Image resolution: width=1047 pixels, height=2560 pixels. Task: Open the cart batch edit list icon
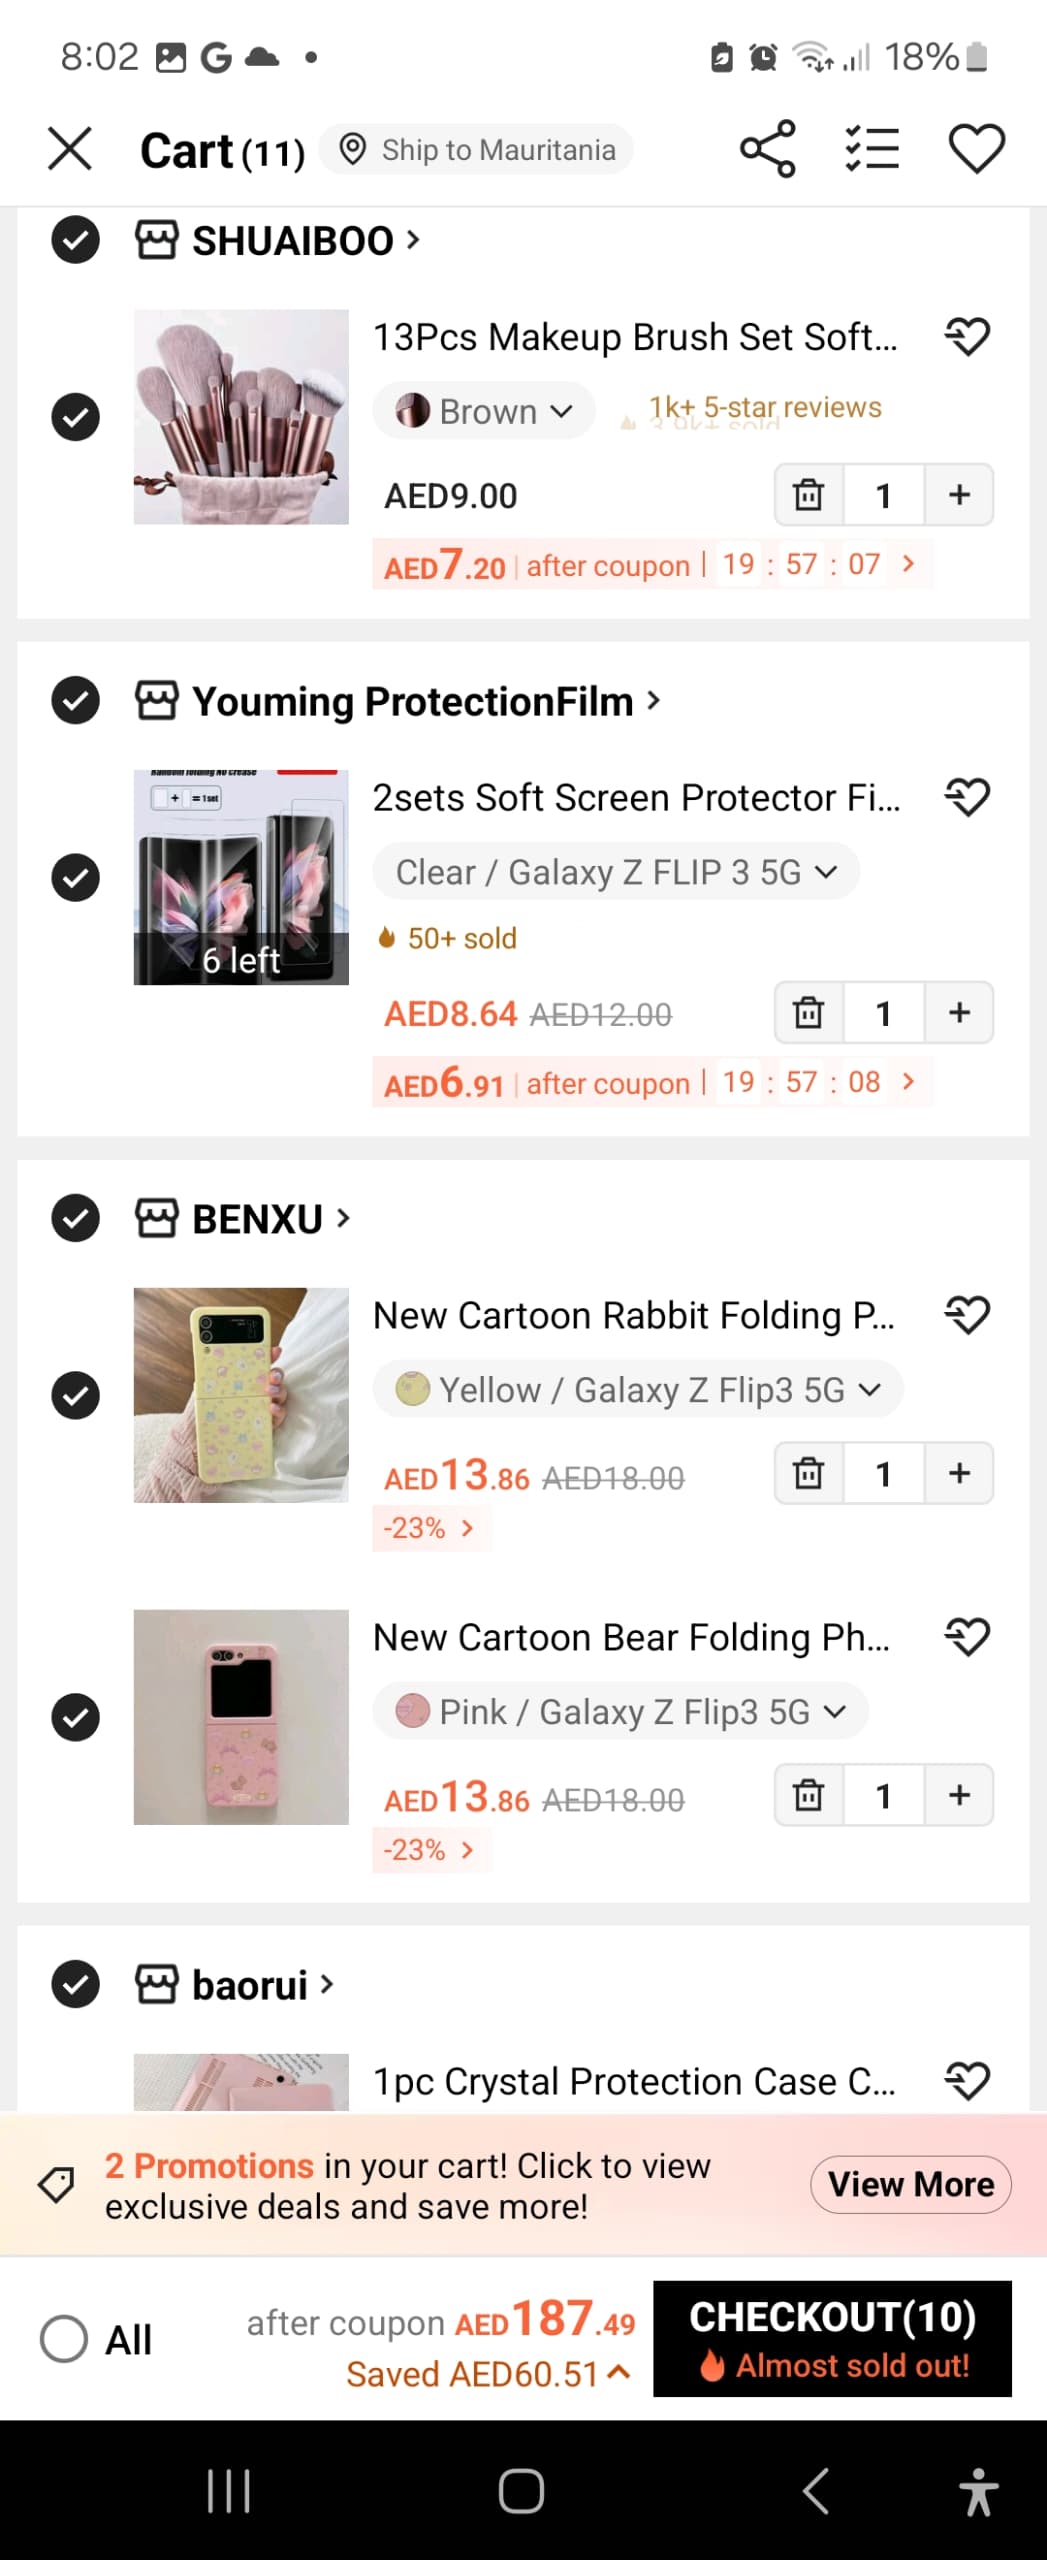[x=872, y=149]
